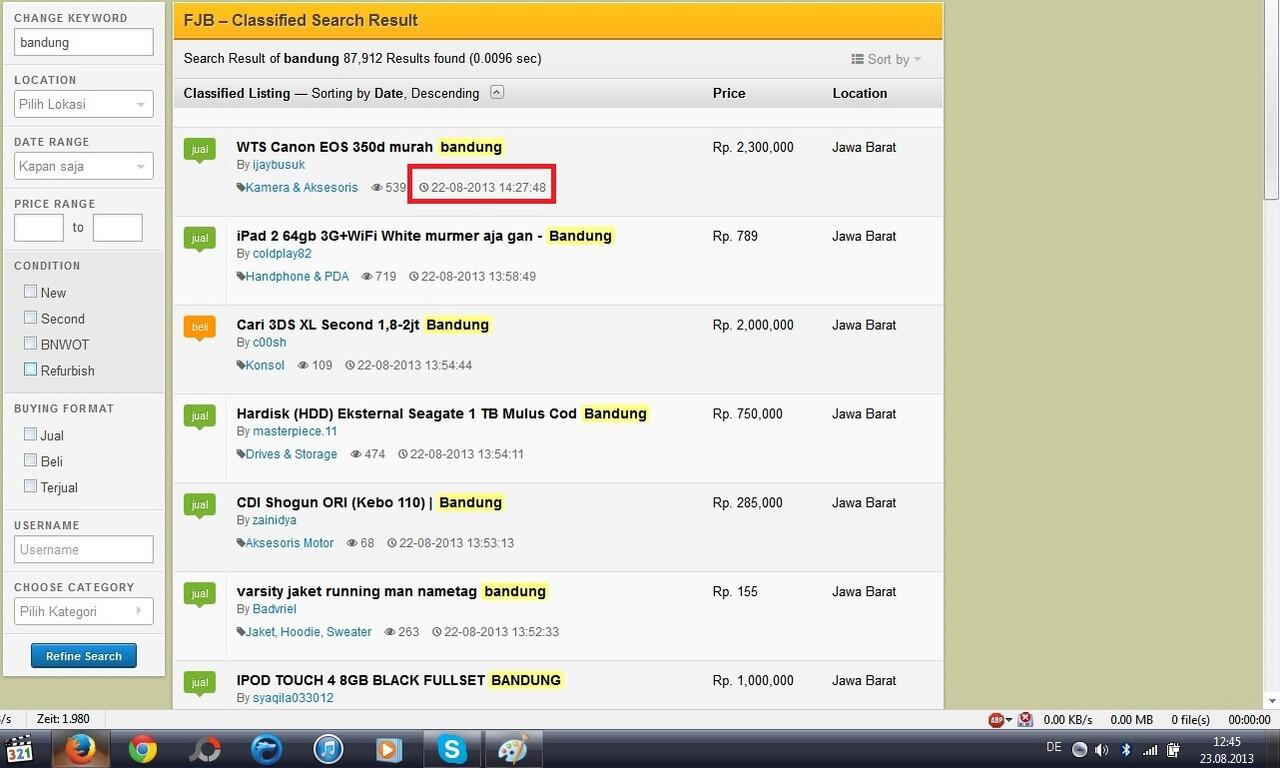Click the mail icon in the browser status bar

1025,719
